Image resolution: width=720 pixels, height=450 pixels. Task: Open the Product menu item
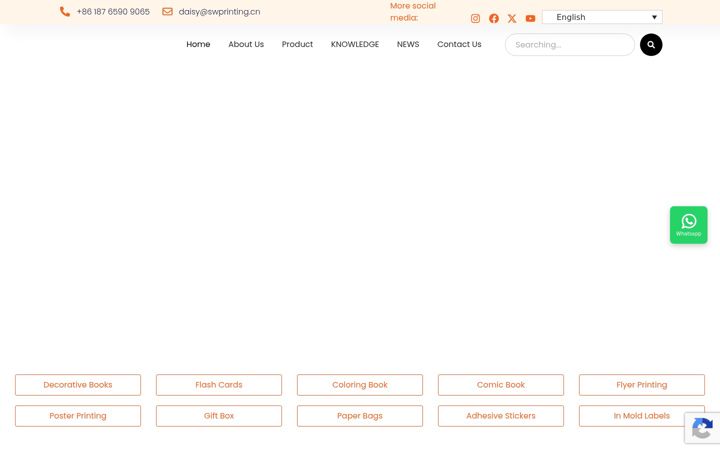tap(297, 44)
